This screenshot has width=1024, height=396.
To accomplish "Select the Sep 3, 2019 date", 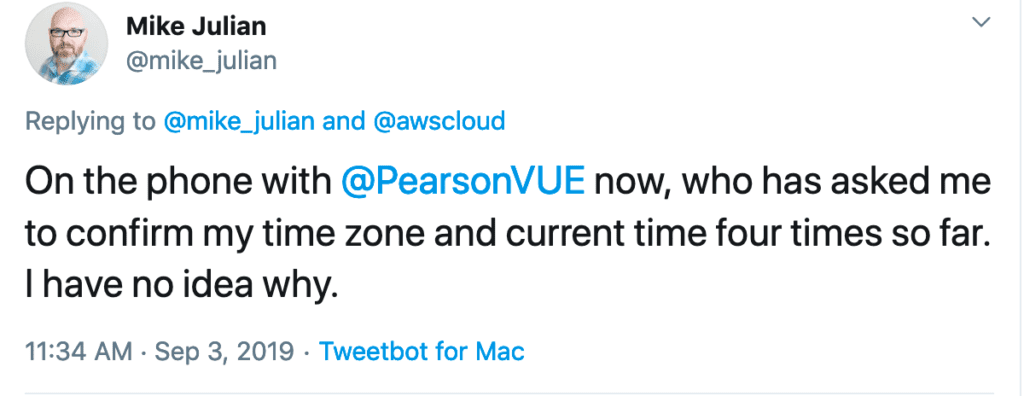I will click(225, 352).
